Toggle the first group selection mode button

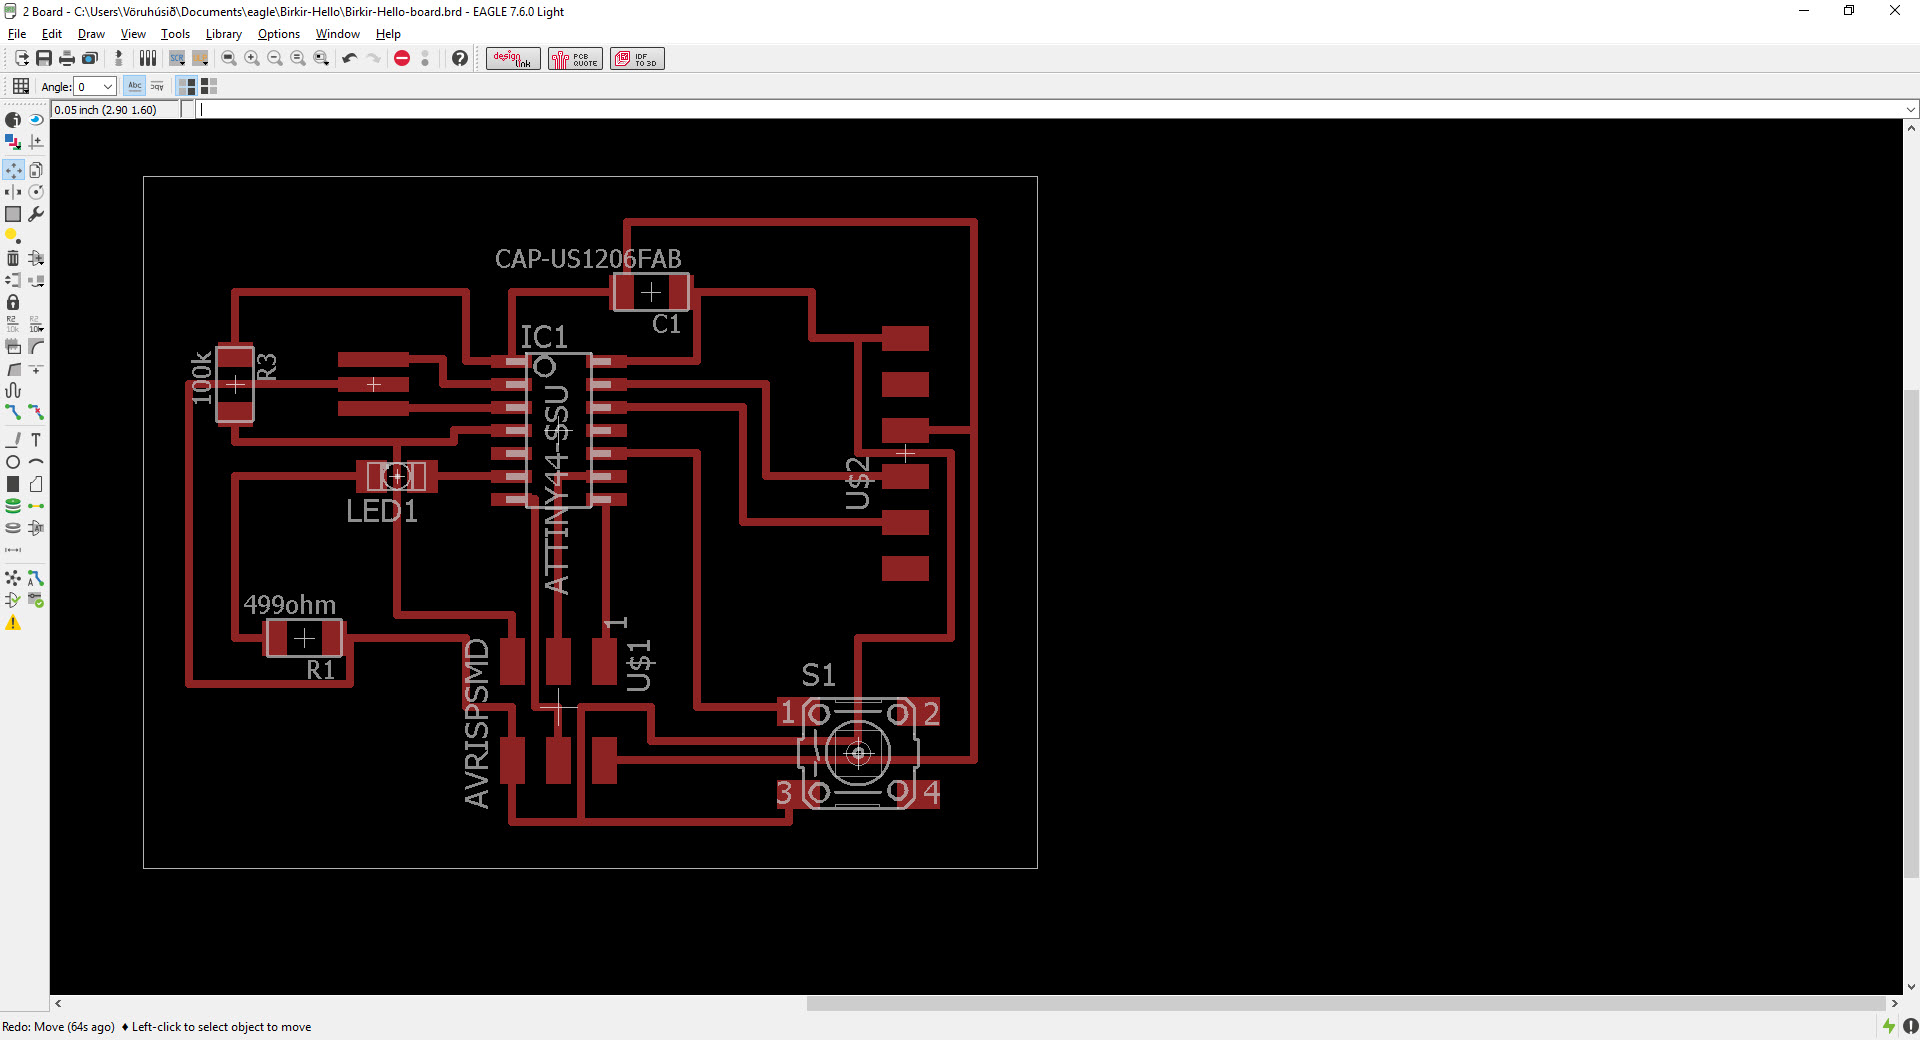coord(187,86)
